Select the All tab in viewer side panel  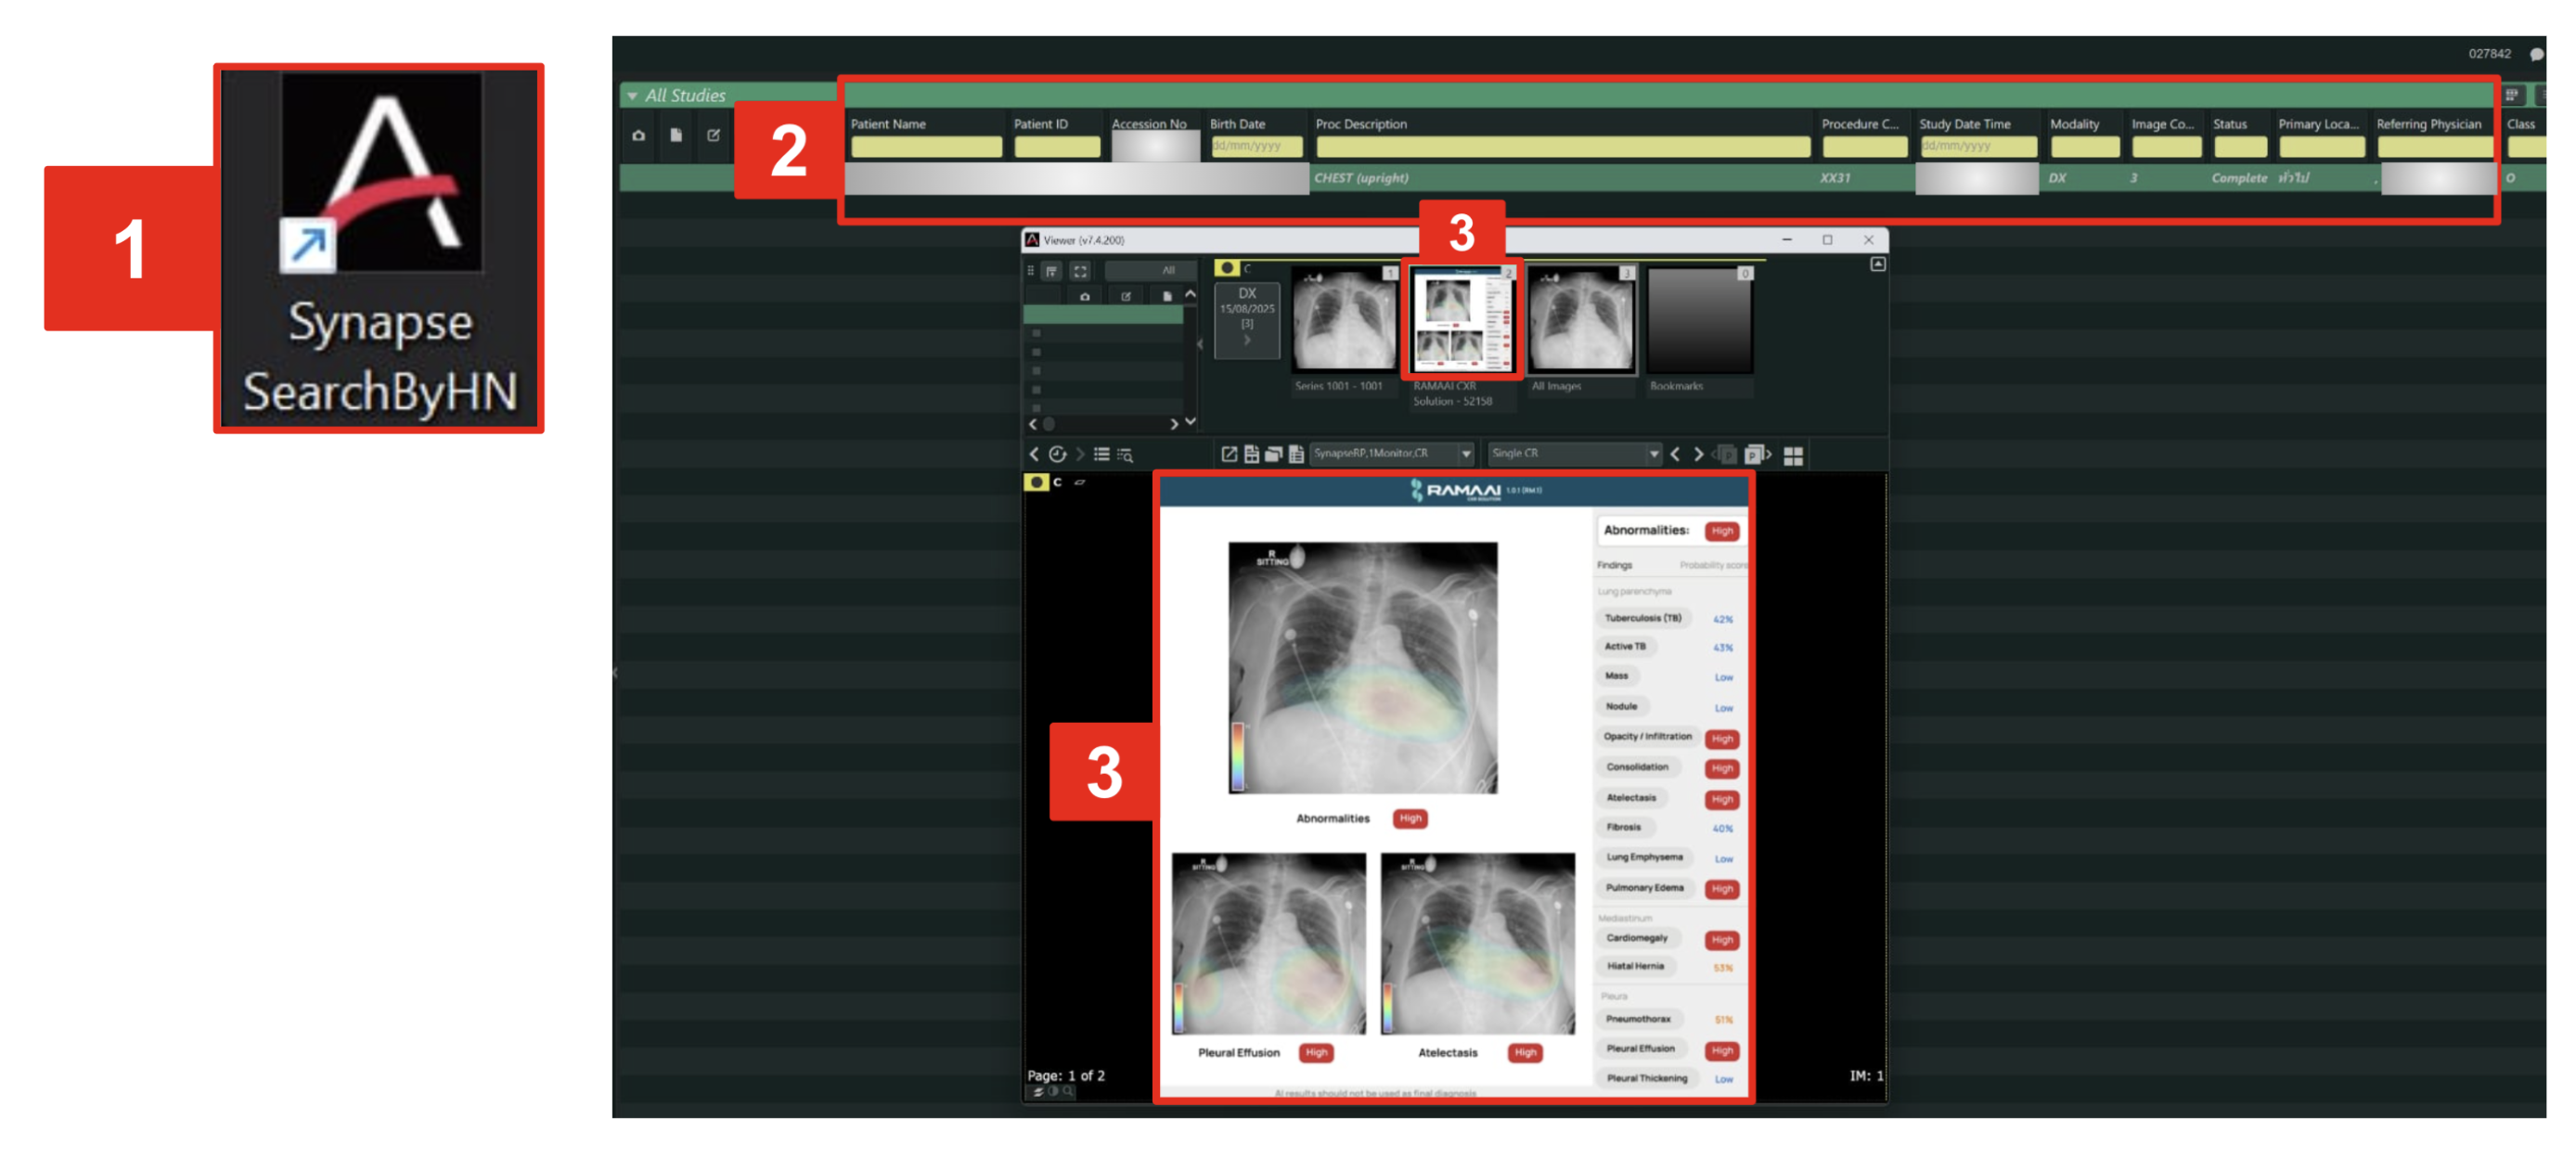coord(1167,271)
